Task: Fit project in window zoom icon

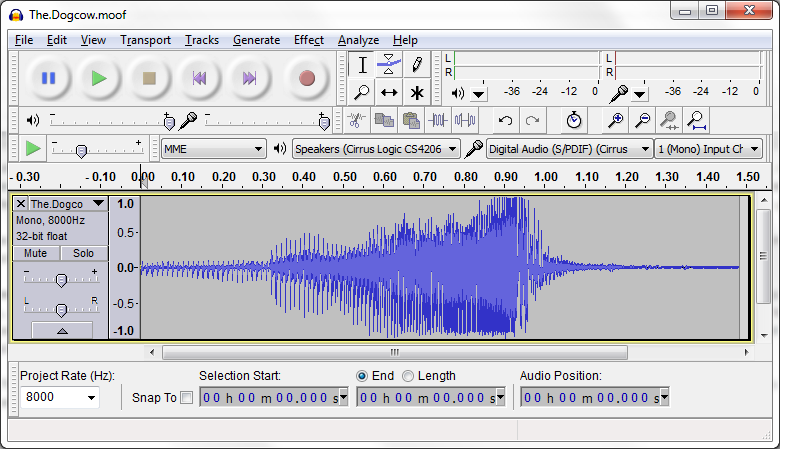Action: (696, 120)
